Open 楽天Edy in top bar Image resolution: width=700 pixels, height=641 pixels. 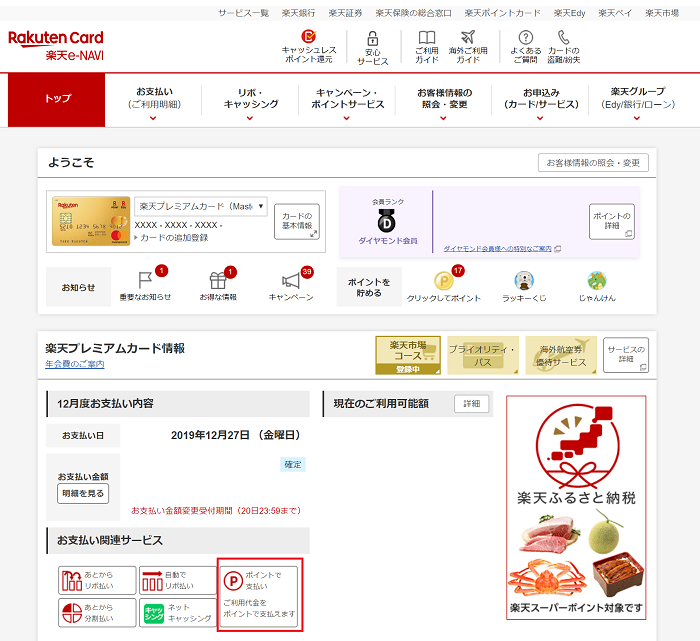[569, 13]
